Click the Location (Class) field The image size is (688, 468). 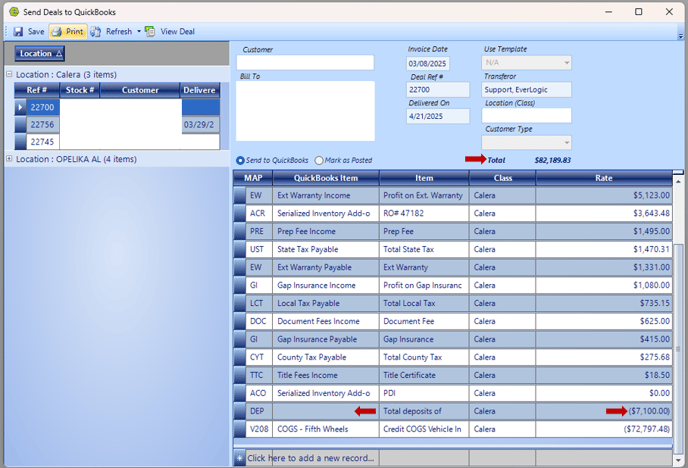tap(527, 116)
